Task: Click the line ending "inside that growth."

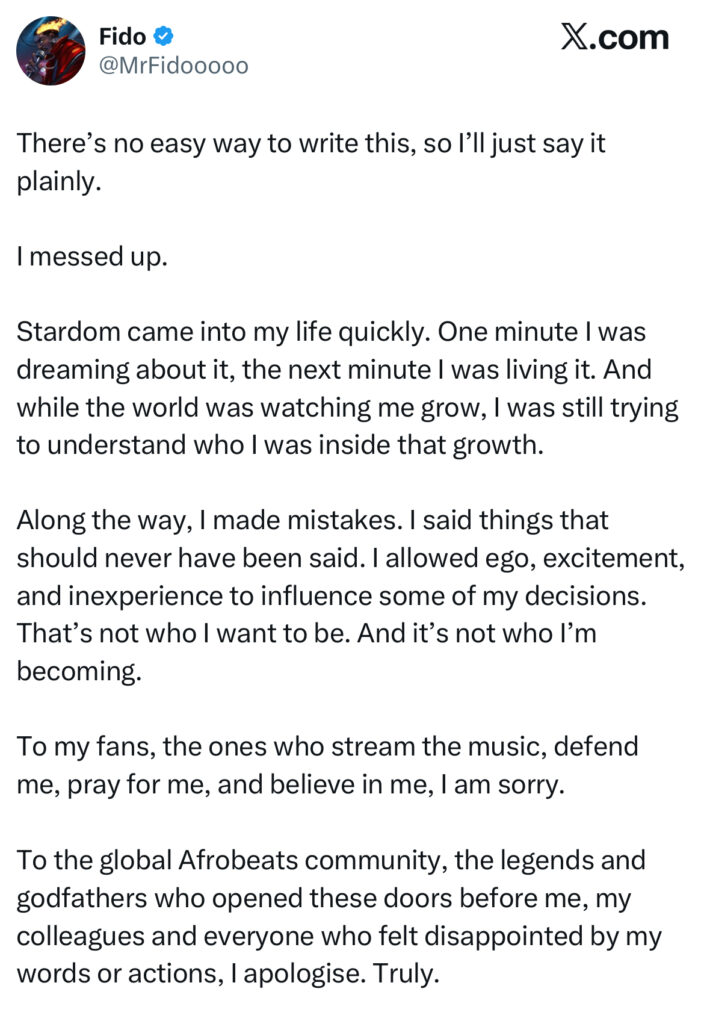Action: (280, 445)
